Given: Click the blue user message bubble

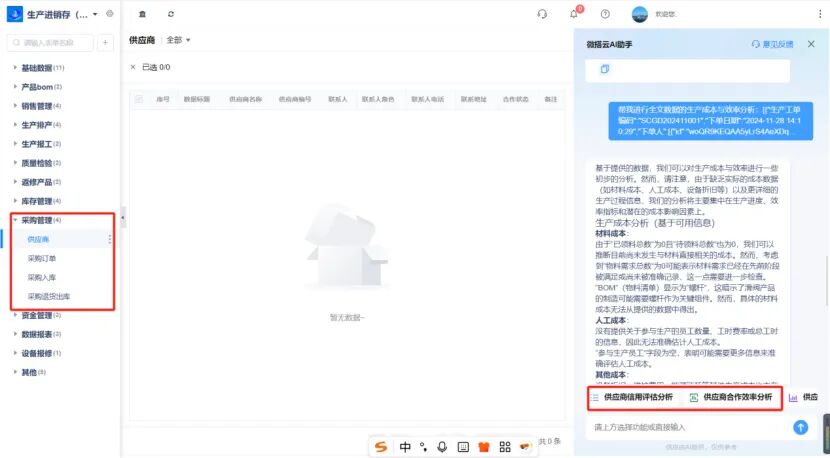Looking at the screenshot, I should click(710, 121).
